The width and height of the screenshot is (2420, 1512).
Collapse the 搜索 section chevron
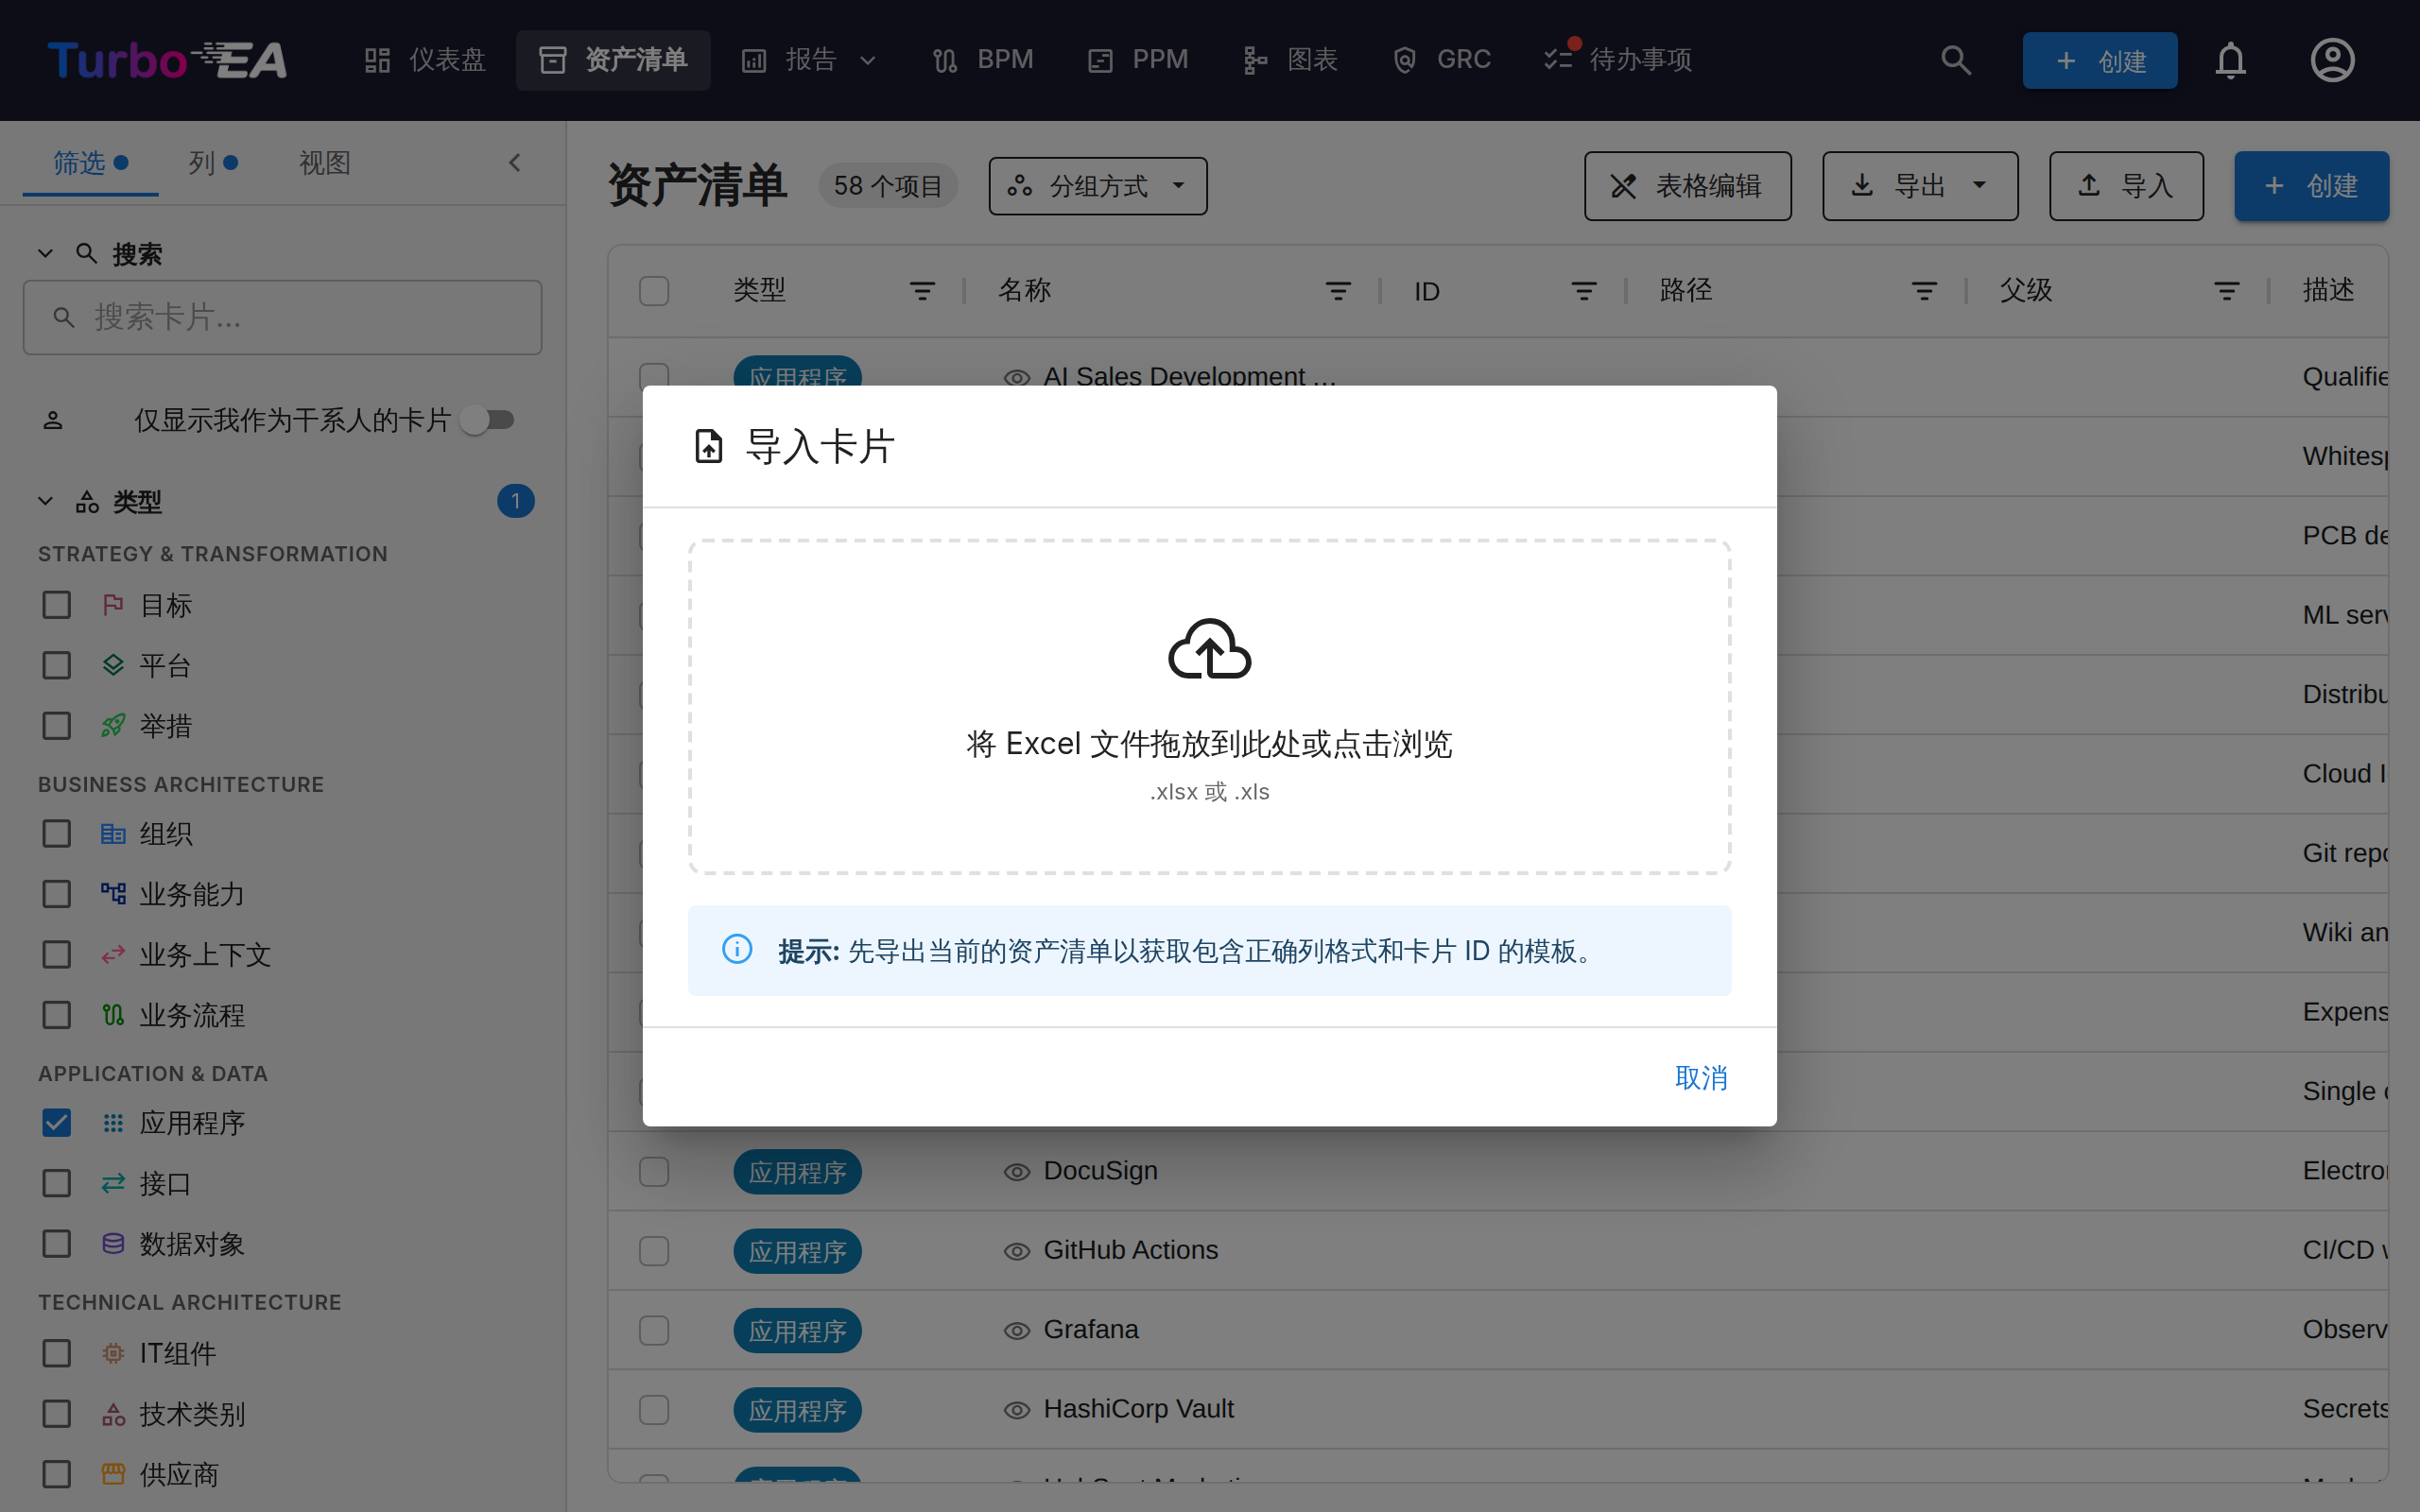coord(45,254)
